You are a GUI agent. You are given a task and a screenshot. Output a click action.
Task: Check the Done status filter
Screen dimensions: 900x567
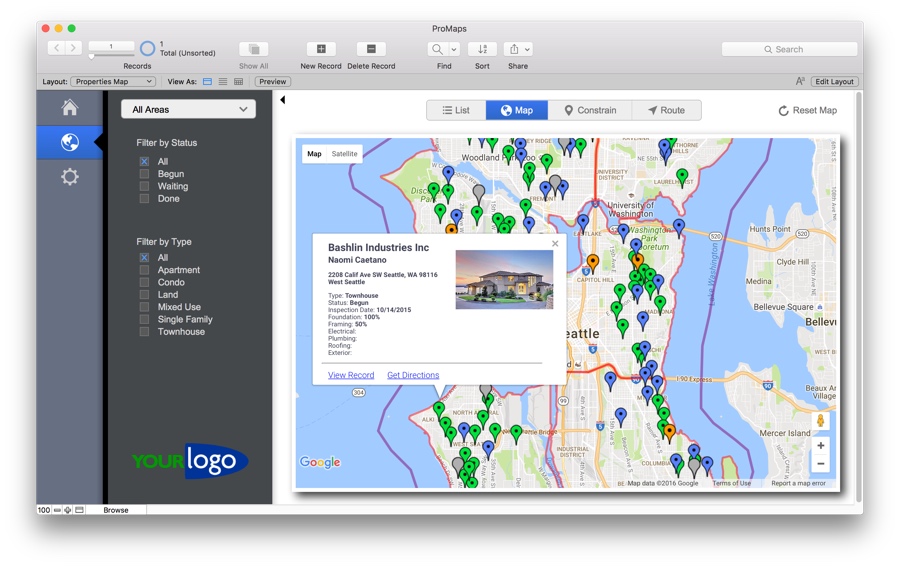click(x=144, y=199)
